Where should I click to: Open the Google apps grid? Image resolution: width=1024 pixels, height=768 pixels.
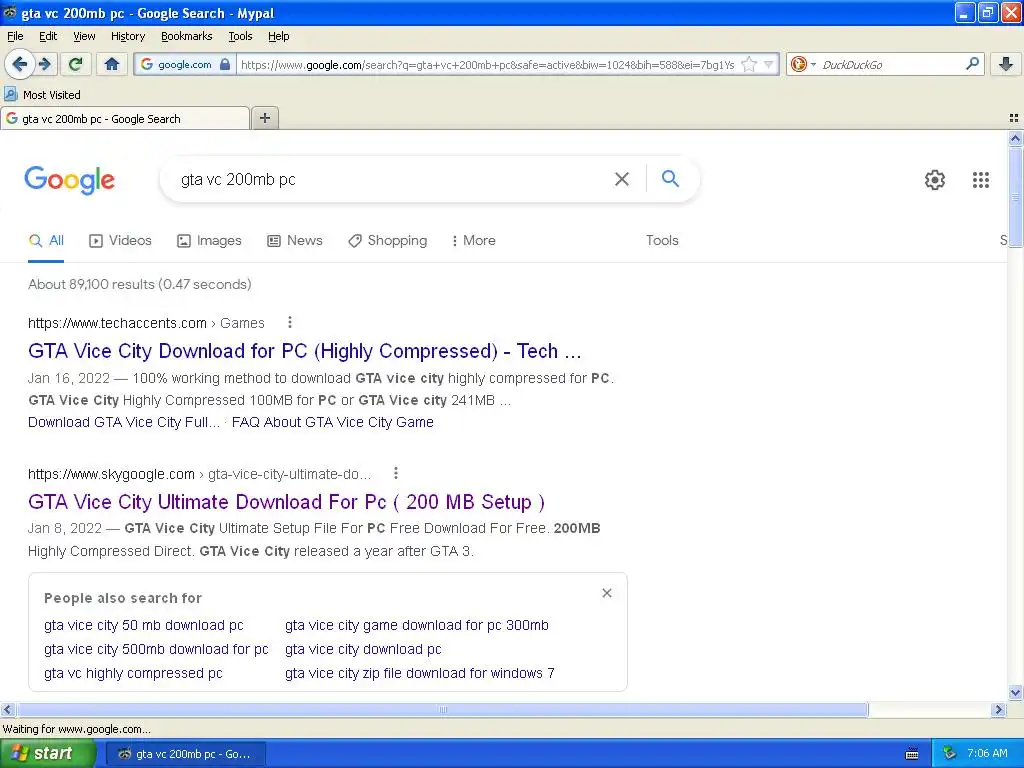(980, 180)
